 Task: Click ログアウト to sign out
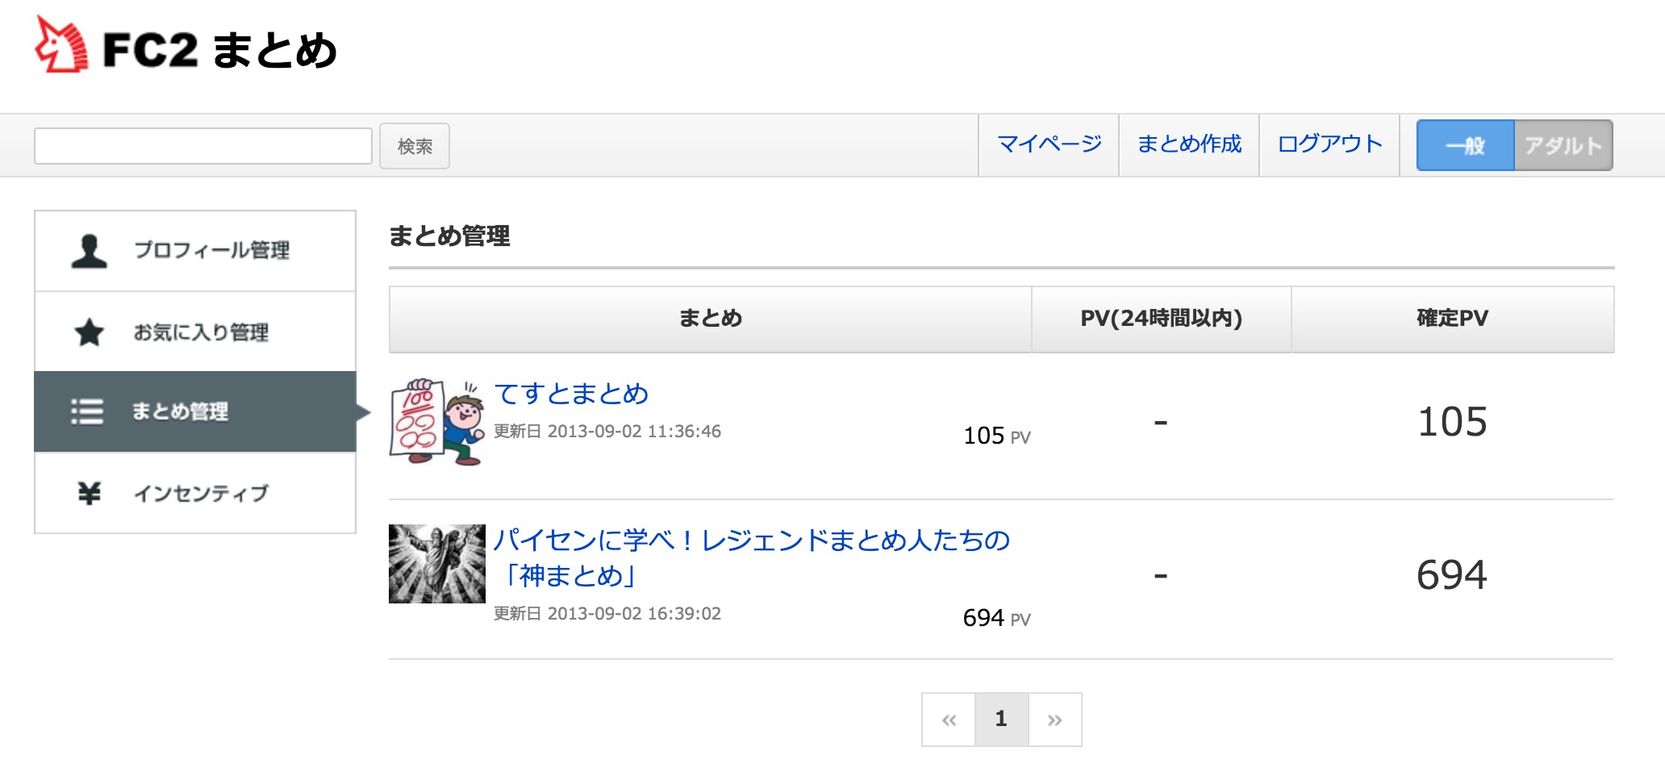pos(1329,145)
